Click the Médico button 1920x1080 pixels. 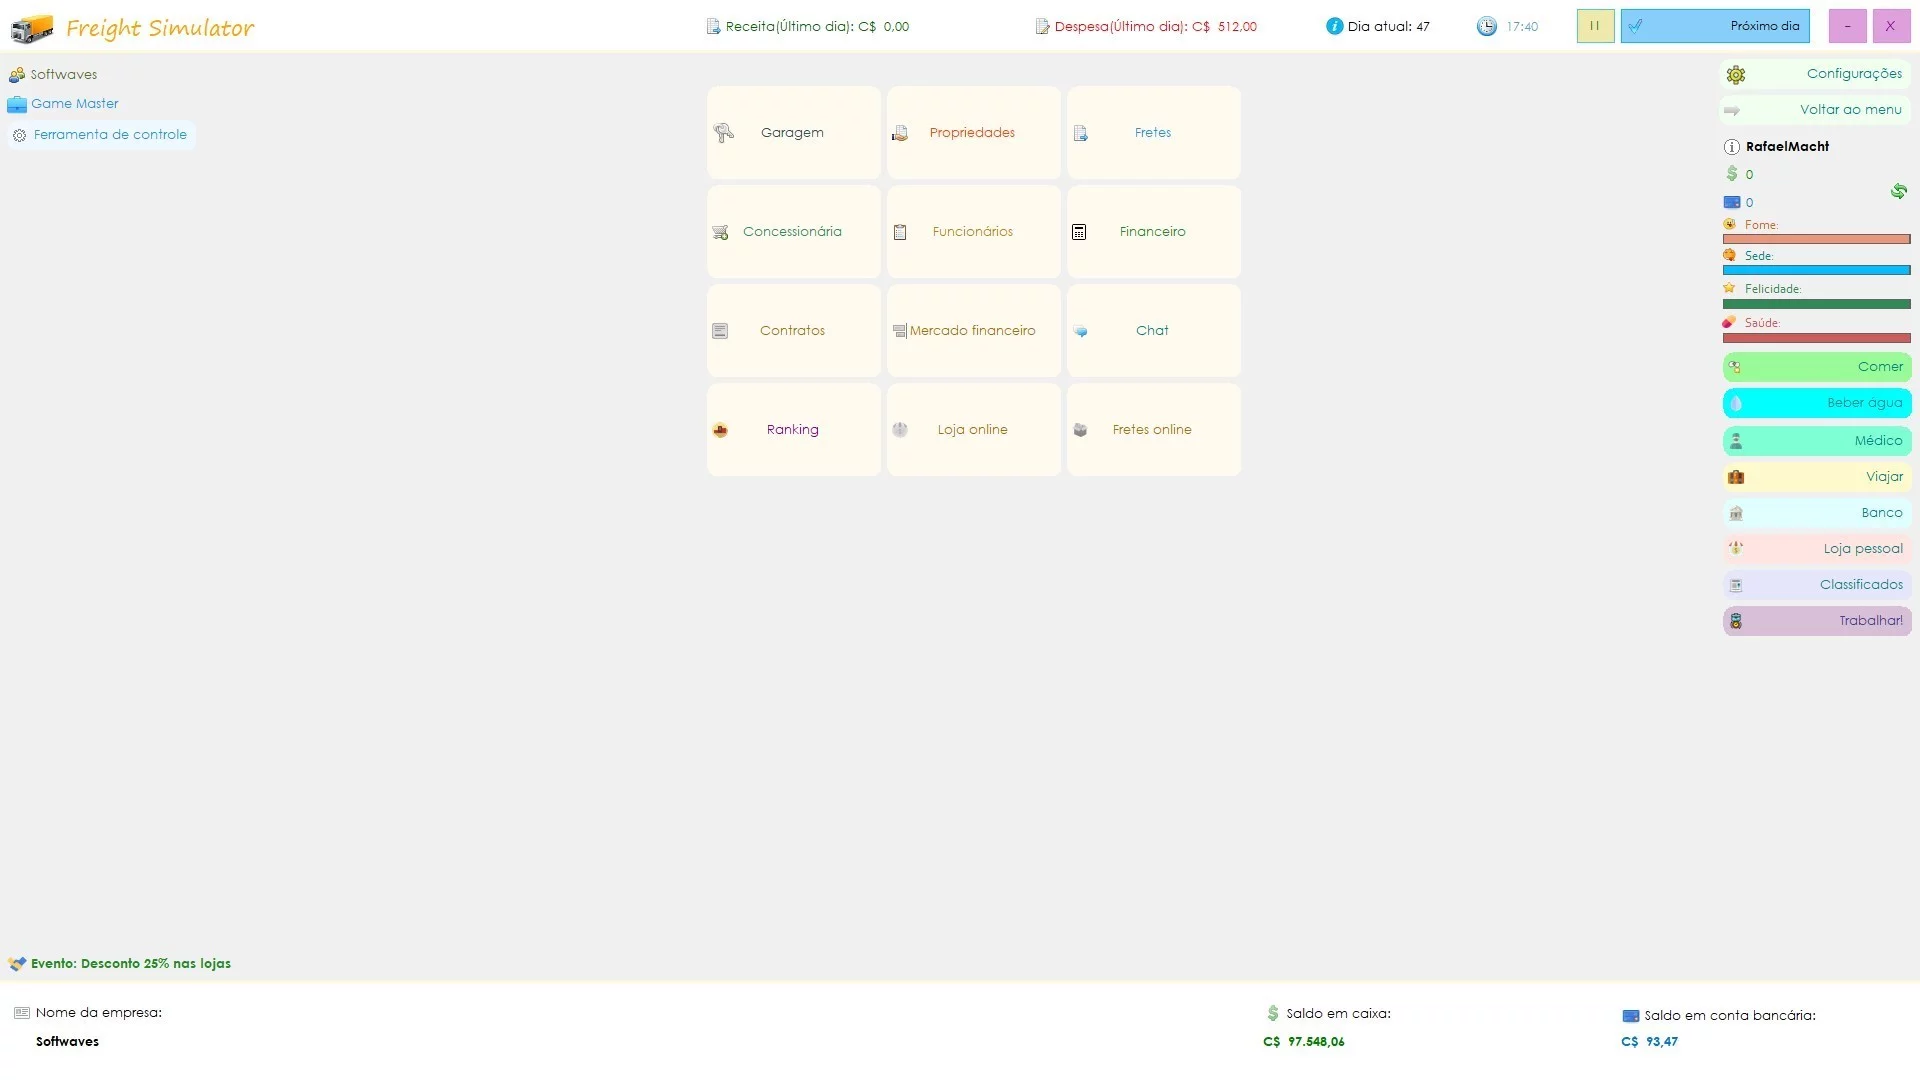1817,441
